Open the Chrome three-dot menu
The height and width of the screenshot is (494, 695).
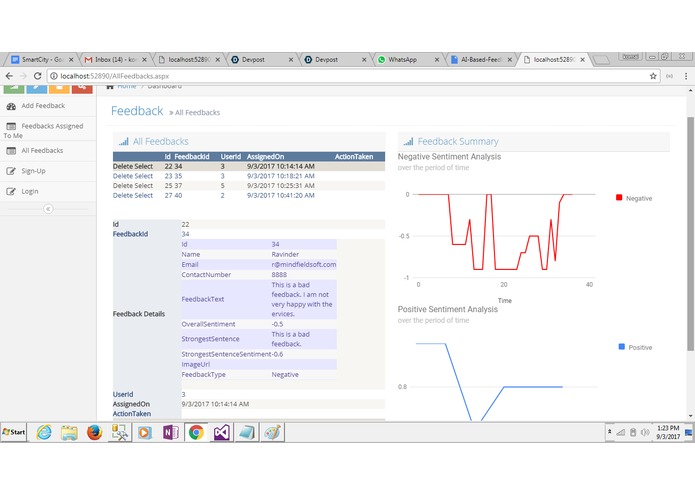[x=686, y=76]
